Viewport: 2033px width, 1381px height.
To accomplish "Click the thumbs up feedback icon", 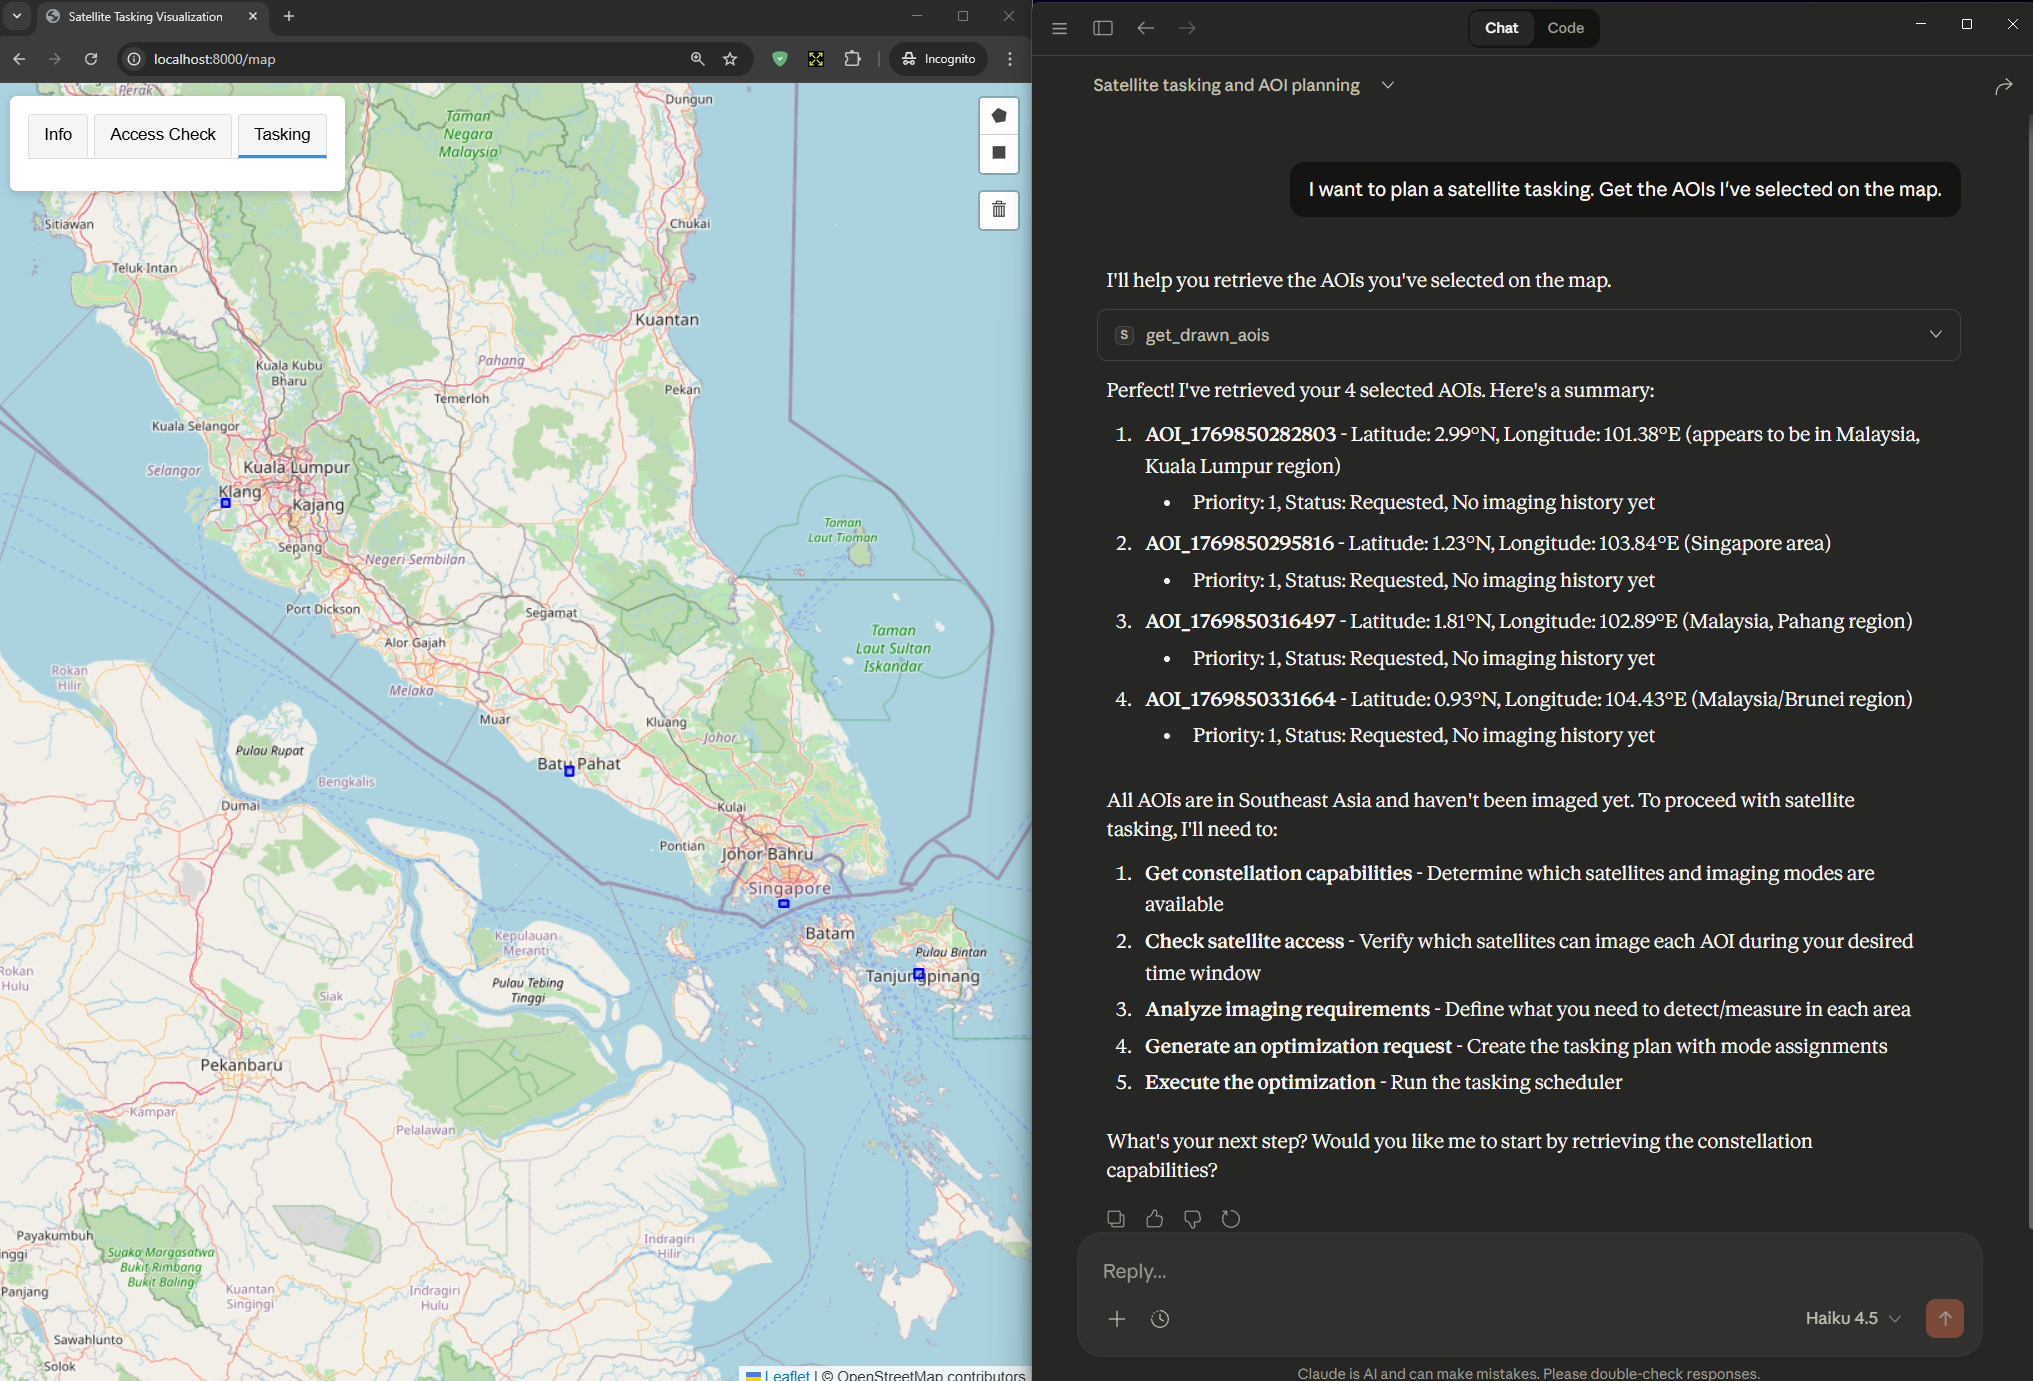I will 1154,1218.
